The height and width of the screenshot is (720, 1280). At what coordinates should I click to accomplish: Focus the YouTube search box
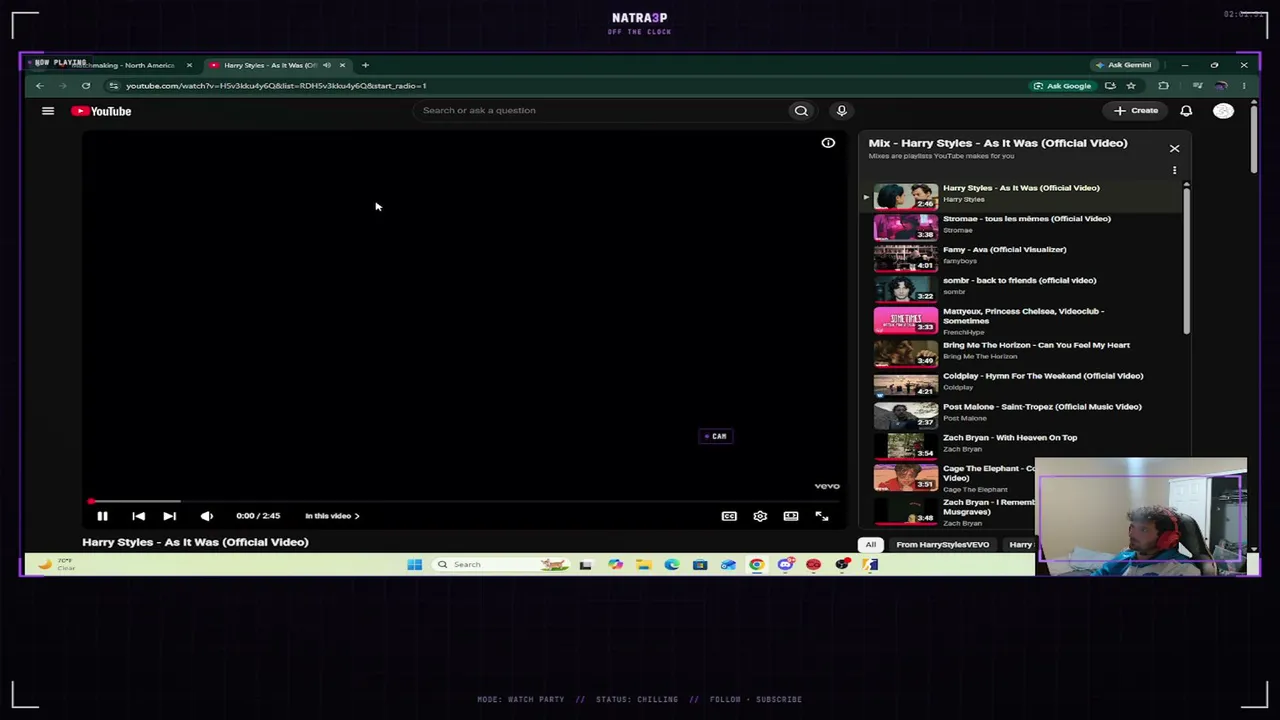pyautogui.click(x=600, y=111)
